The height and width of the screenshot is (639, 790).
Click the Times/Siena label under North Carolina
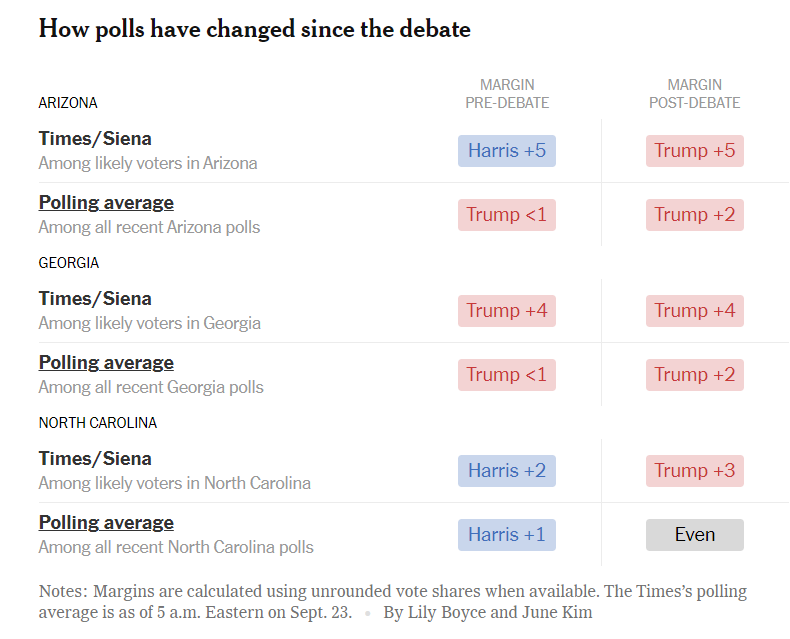coord(95,459)
